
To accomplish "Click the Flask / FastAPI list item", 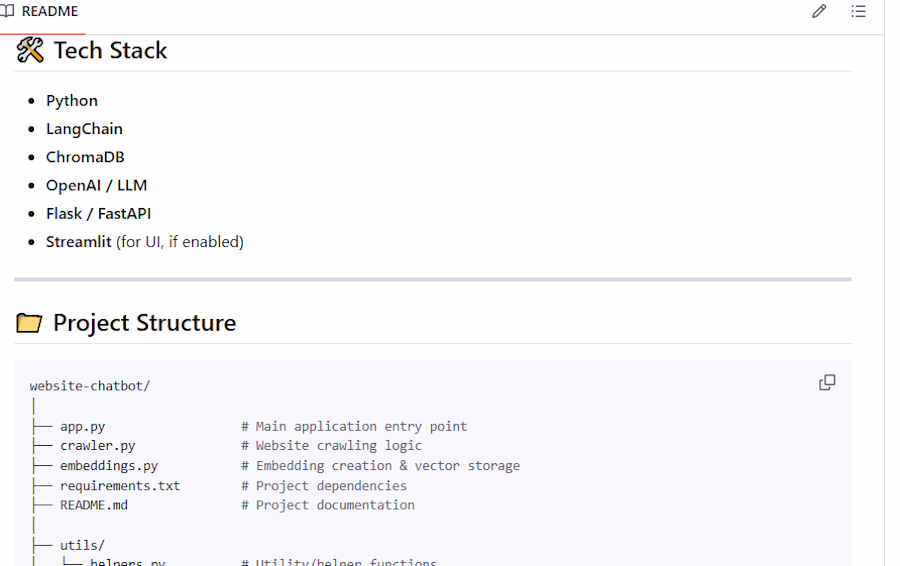I will 98,213.
